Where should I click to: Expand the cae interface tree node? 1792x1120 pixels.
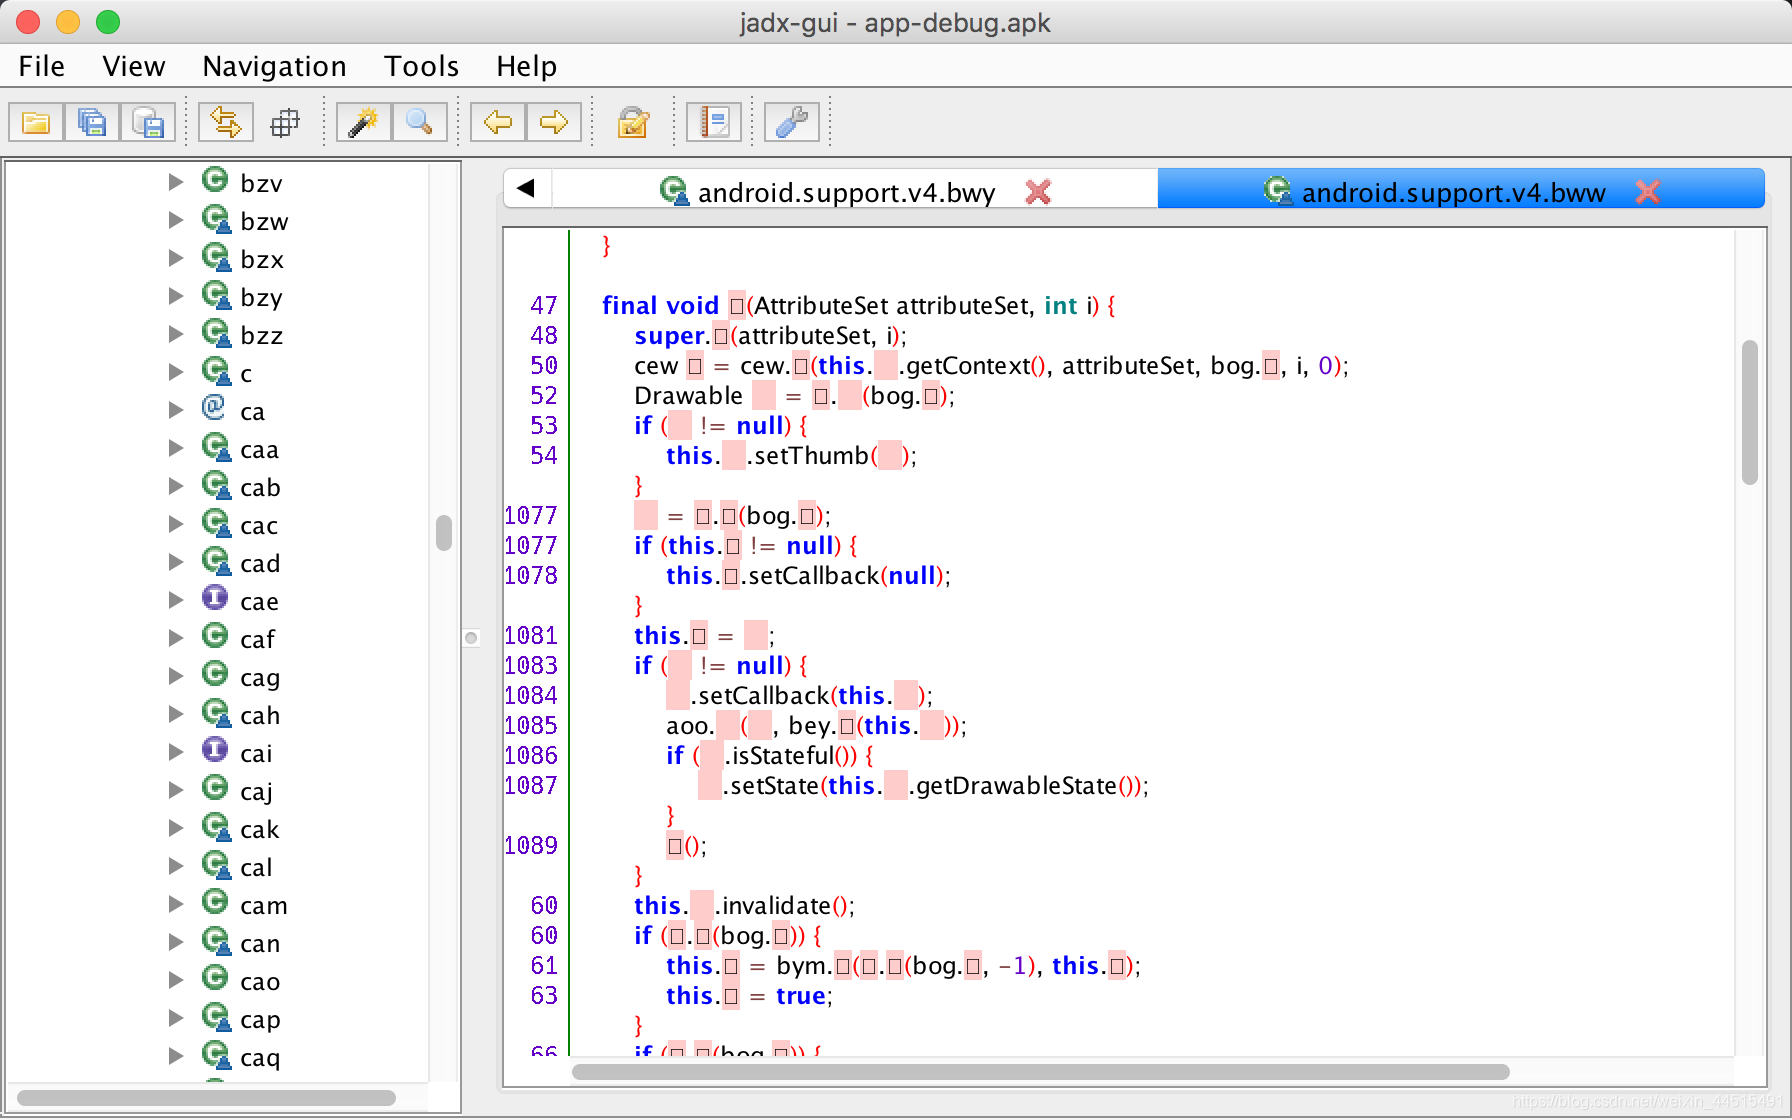tap(176, 600)
